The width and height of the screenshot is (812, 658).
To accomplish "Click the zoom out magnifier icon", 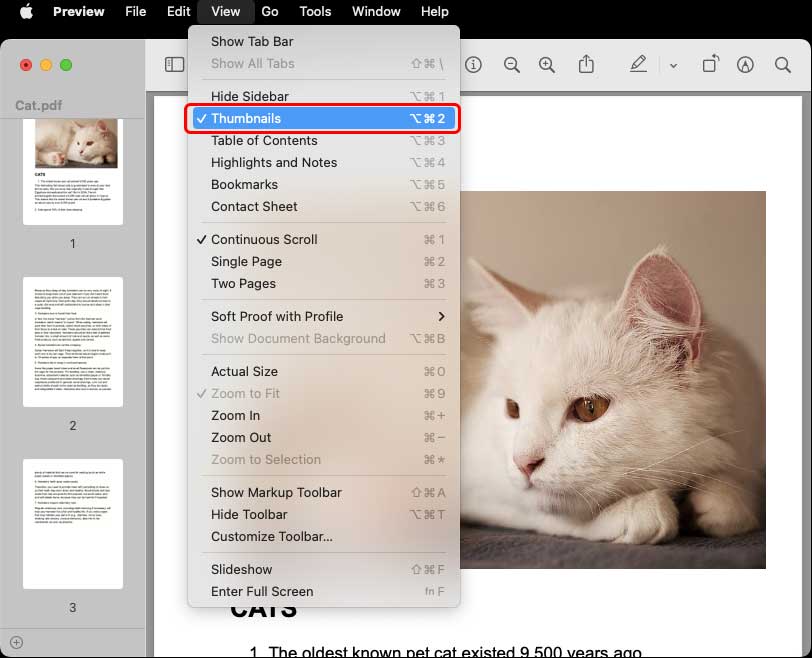I will coord(512,65).
